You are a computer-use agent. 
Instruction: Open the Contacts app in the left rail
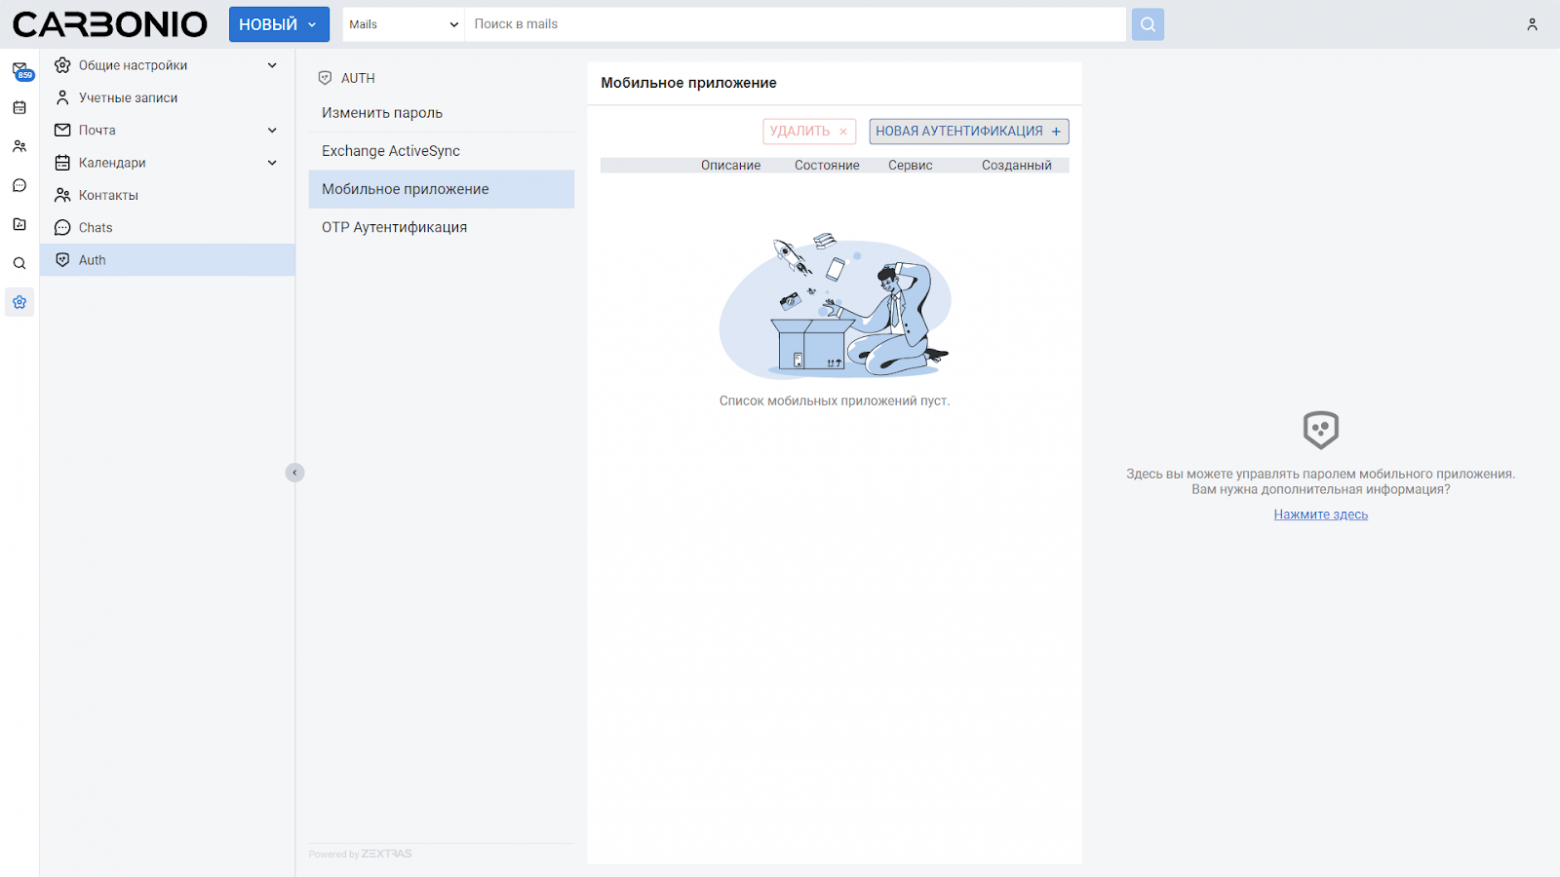tap(19, 146)
